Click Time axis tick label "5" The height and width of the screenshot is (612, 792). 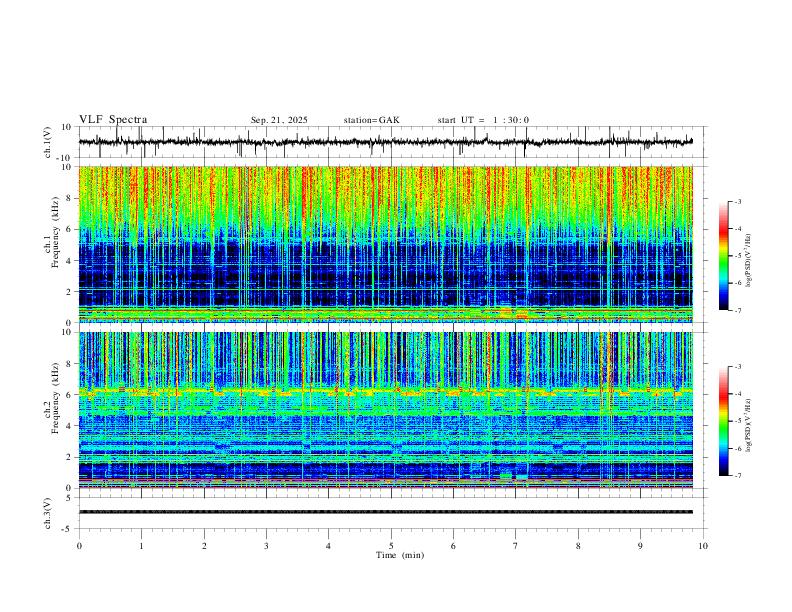click(x=391, y=546)
